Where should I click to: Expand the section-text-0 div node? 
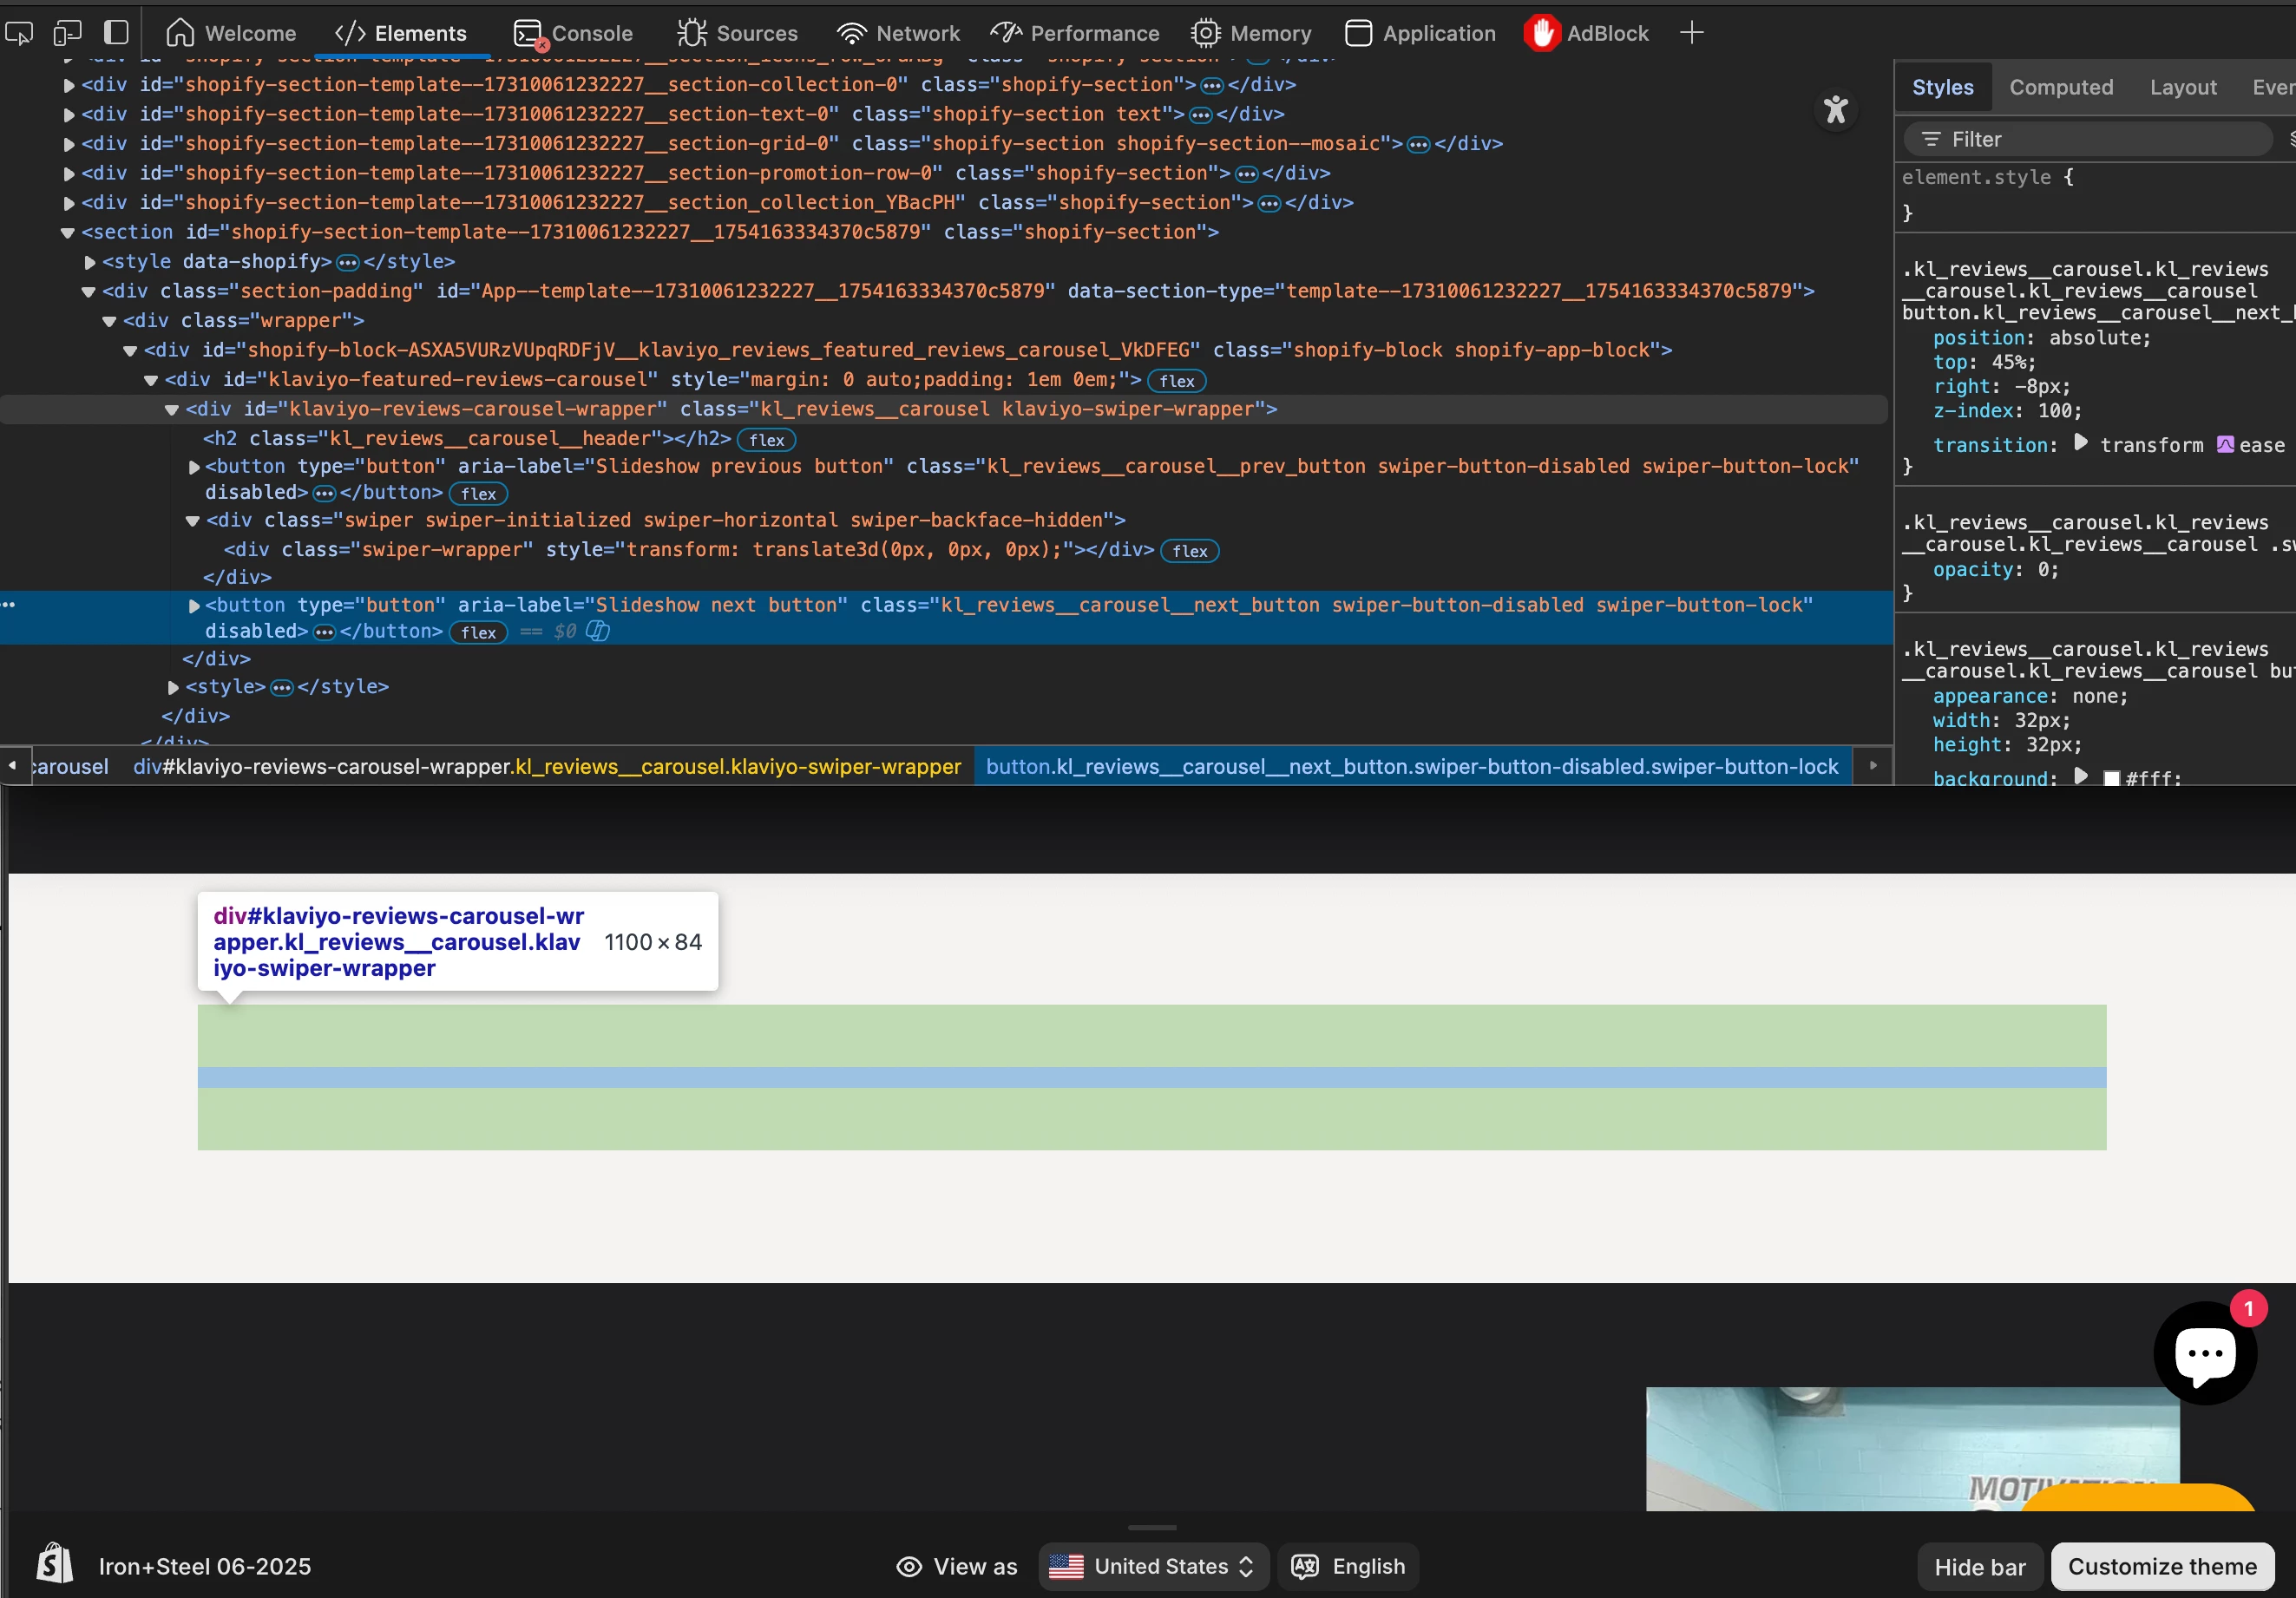pos(69,115)
